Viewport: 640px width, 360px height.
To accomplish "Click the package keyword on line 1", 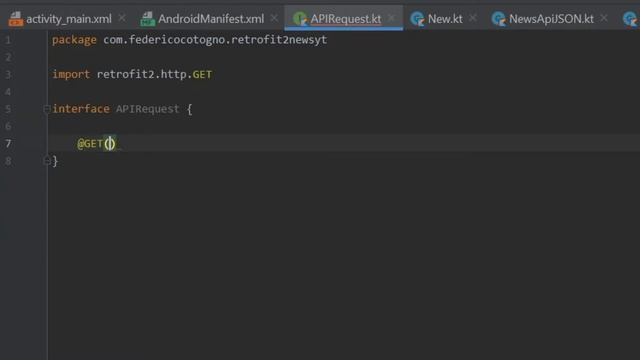I will coord(74,40).
